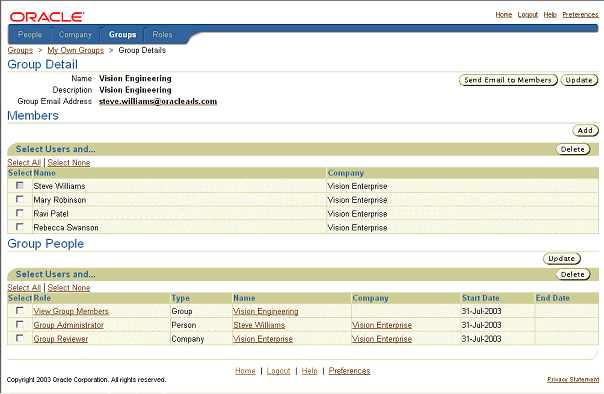Screen dimensions: 604x394
Task: Click the End Date column header
Action: 552,298
